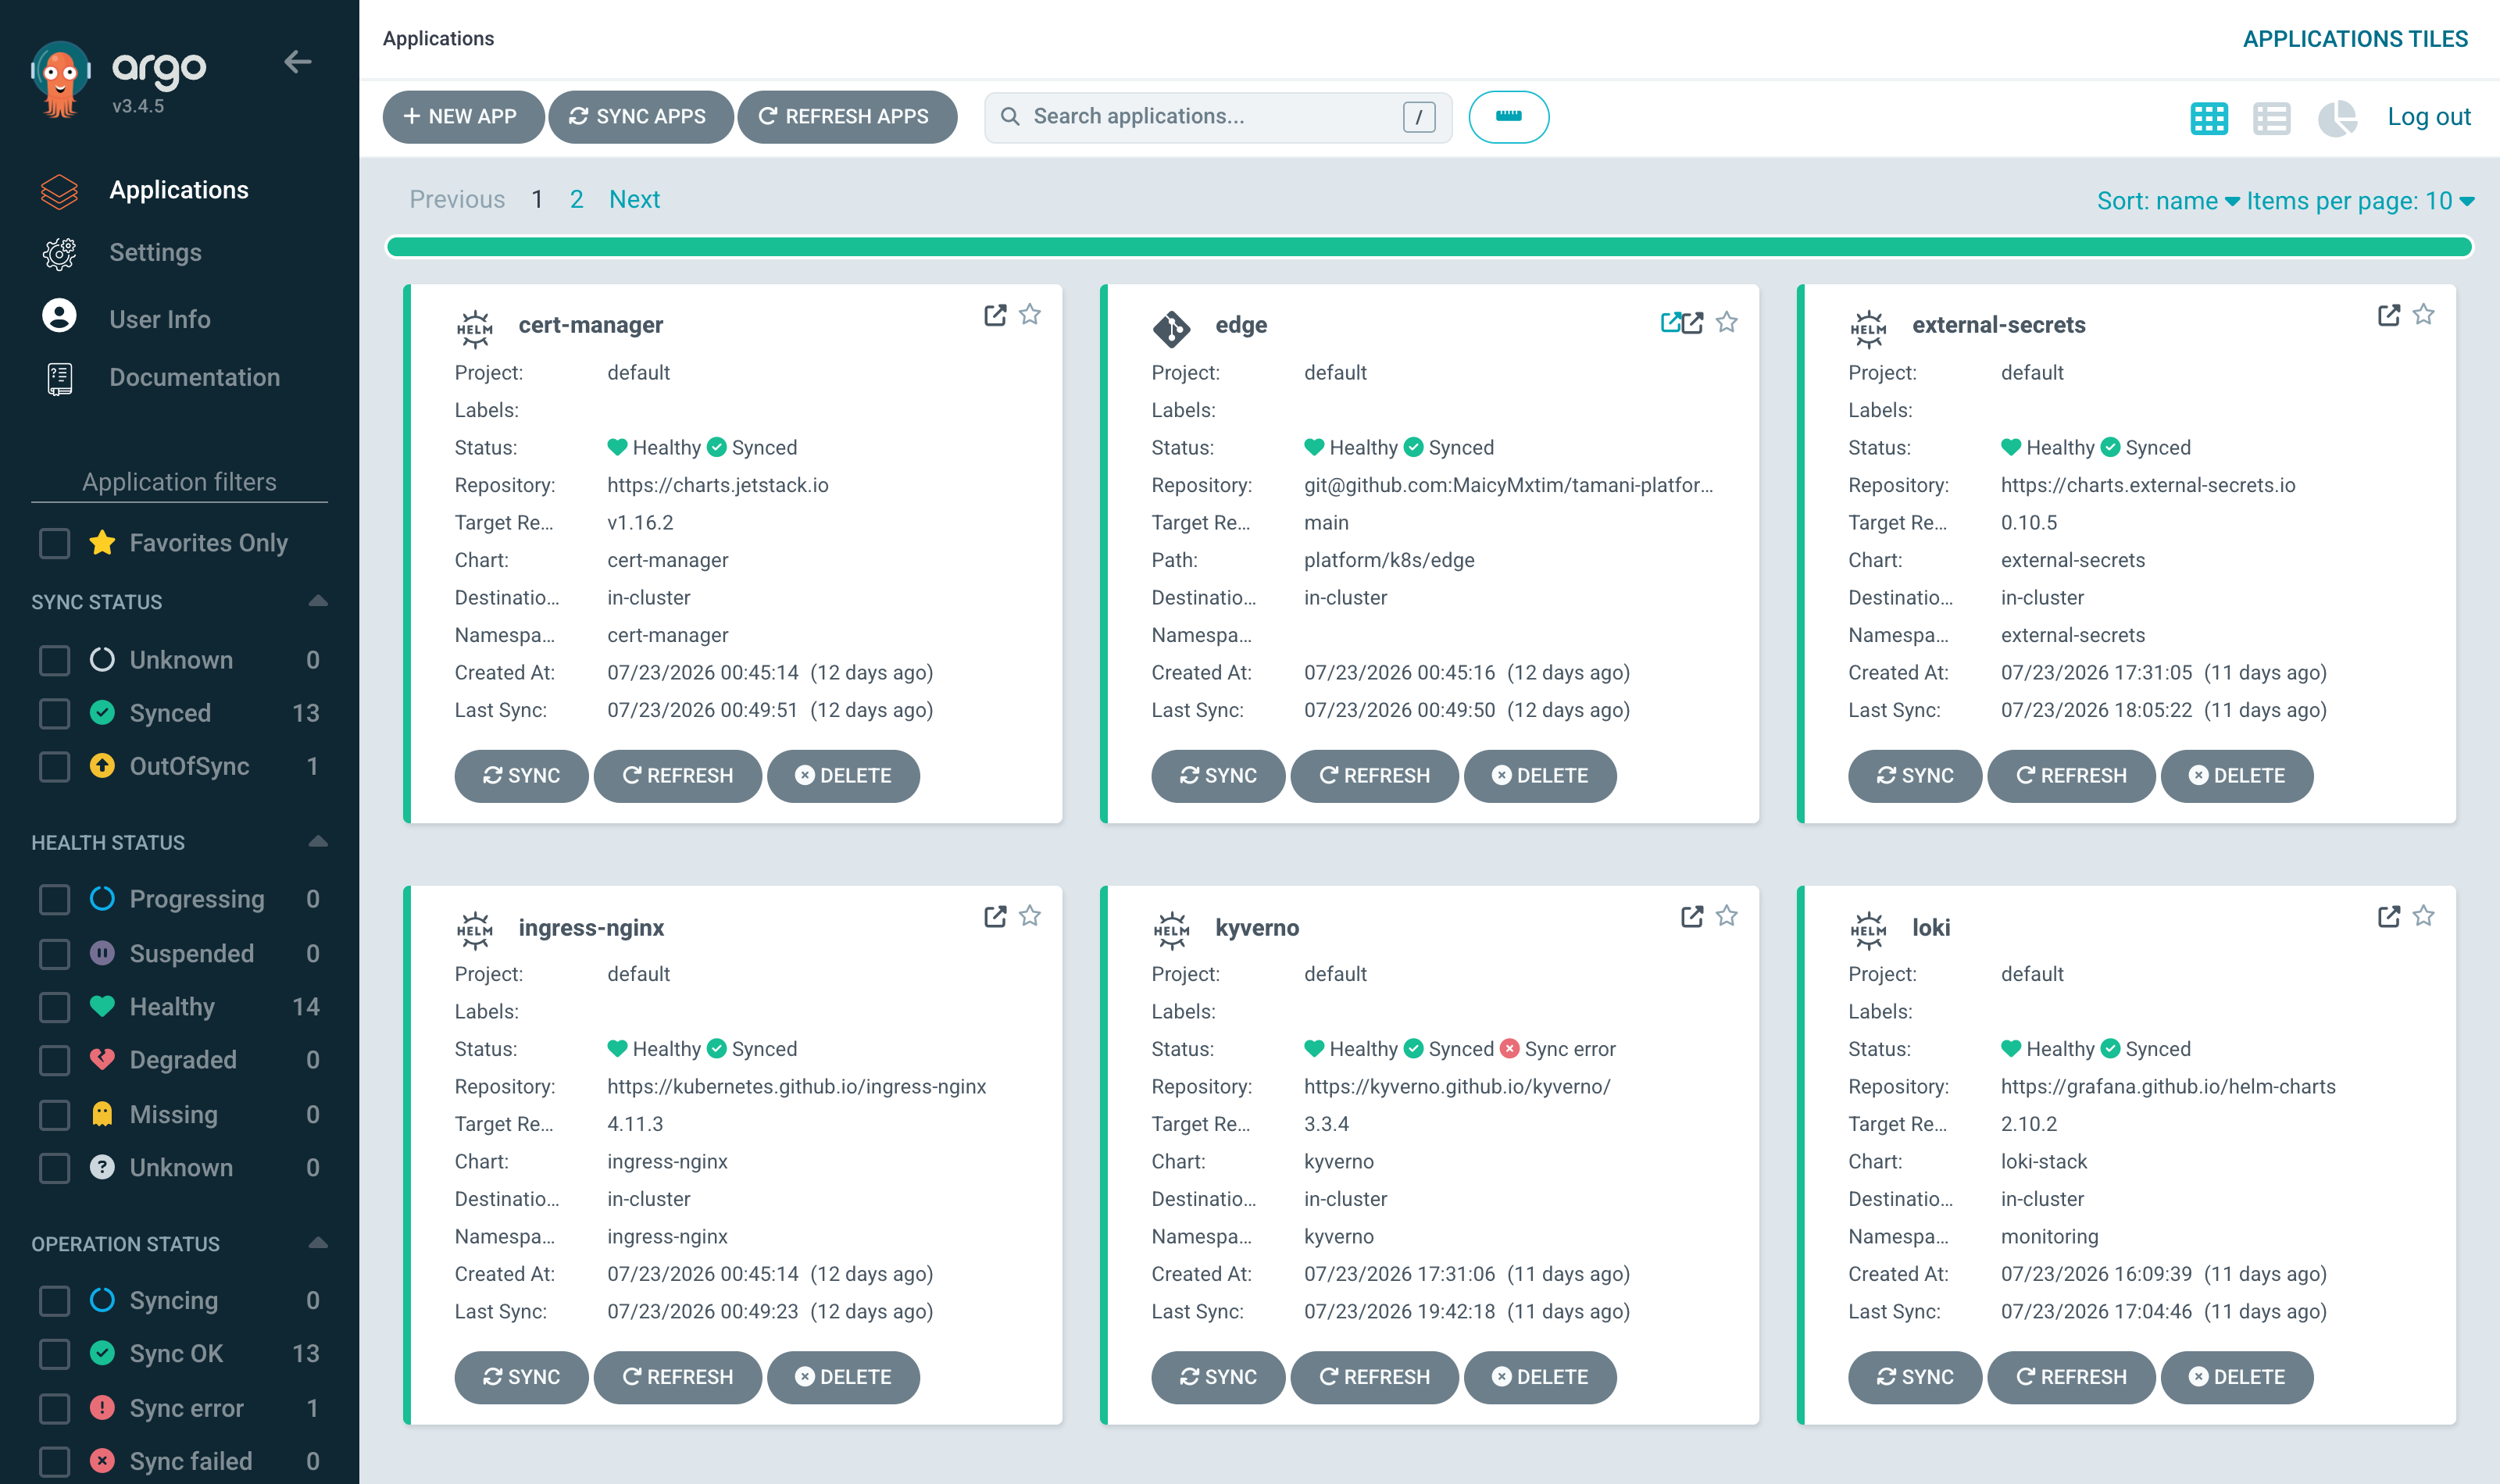This screenshot has height=1484, width=2500.
Task: Favorite the edge app star
Action: [x=1726, y=322]
